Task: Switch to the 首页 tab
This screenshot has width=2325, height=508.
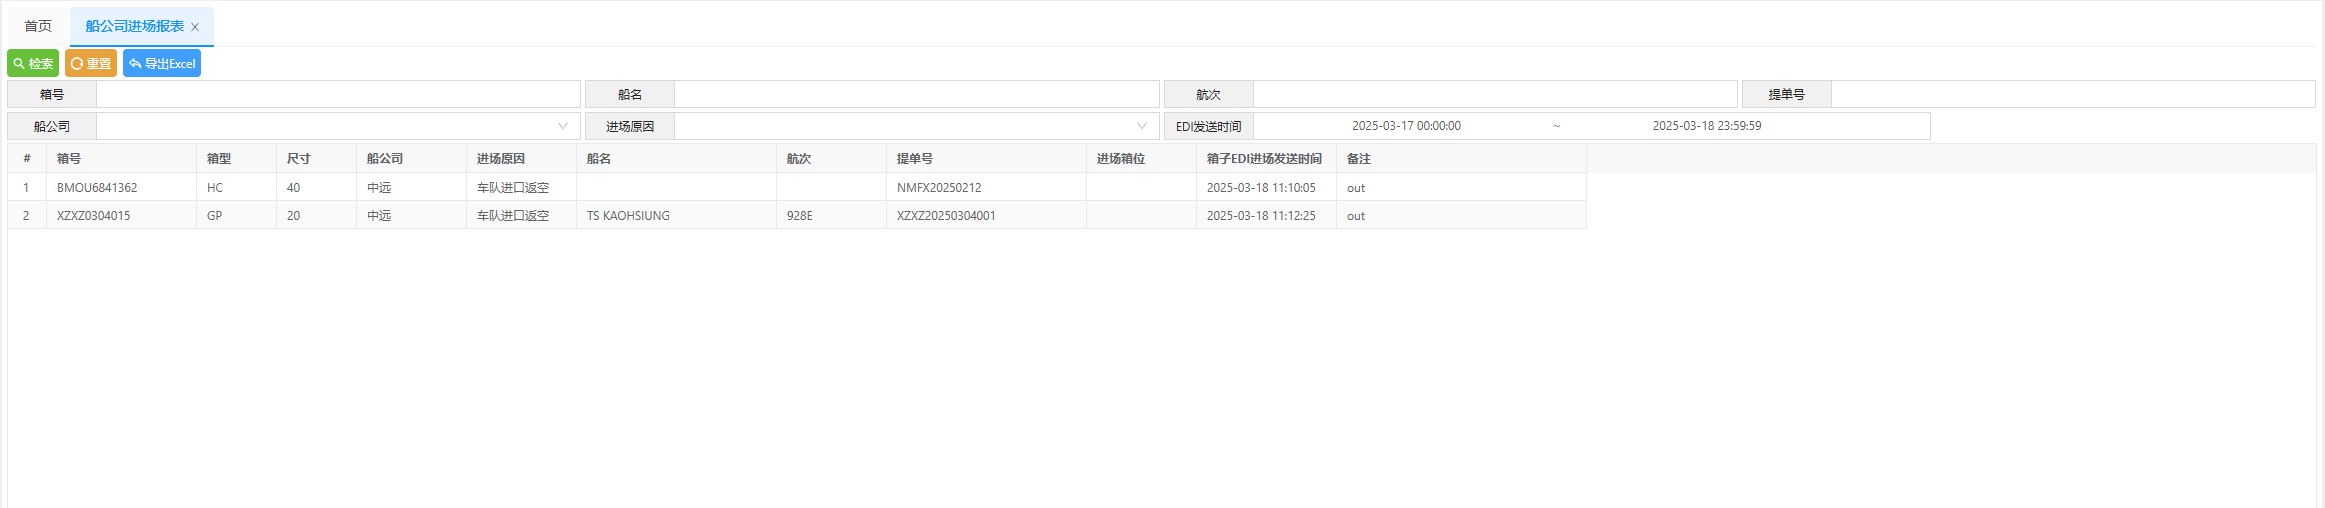Action: (x=38, y=26)
